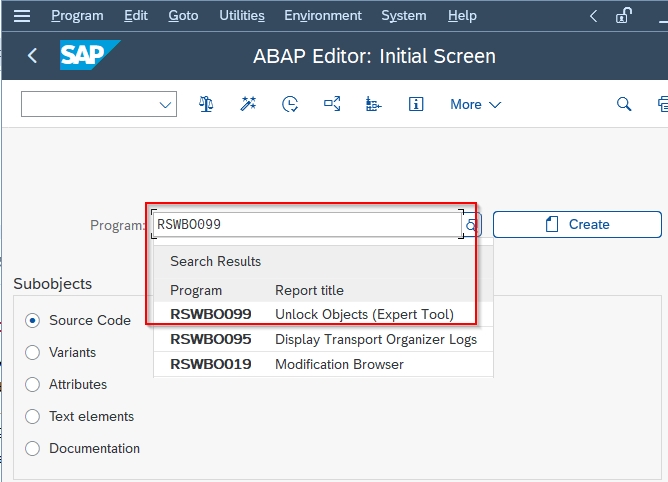Viewport: 668px width, 482px height.
Task: Select the Source Code radio button
Action: (32, 320)
